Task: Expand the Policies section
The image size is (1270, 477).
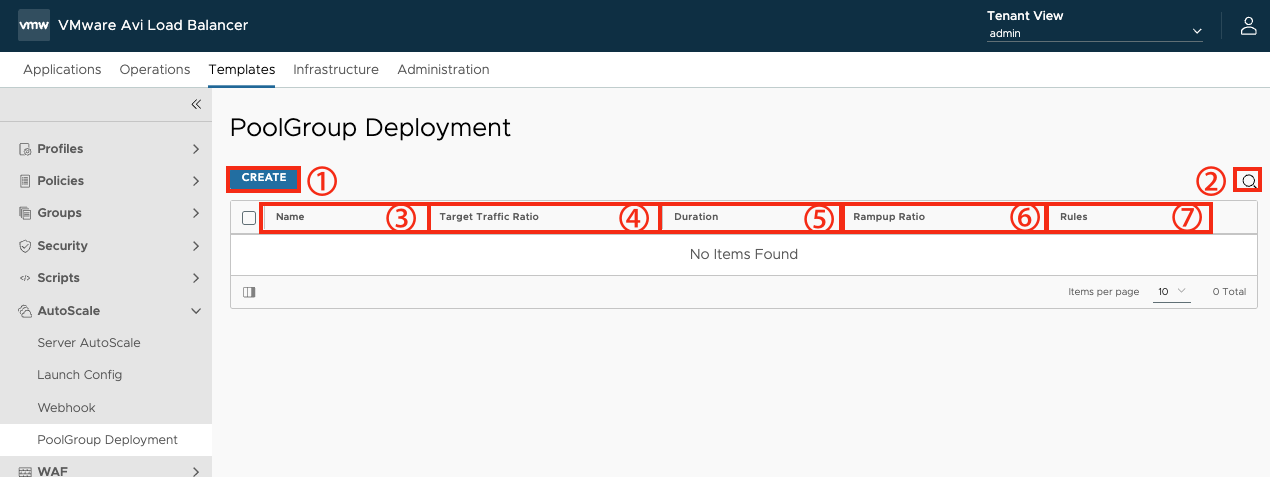Action: click(196, 181)
